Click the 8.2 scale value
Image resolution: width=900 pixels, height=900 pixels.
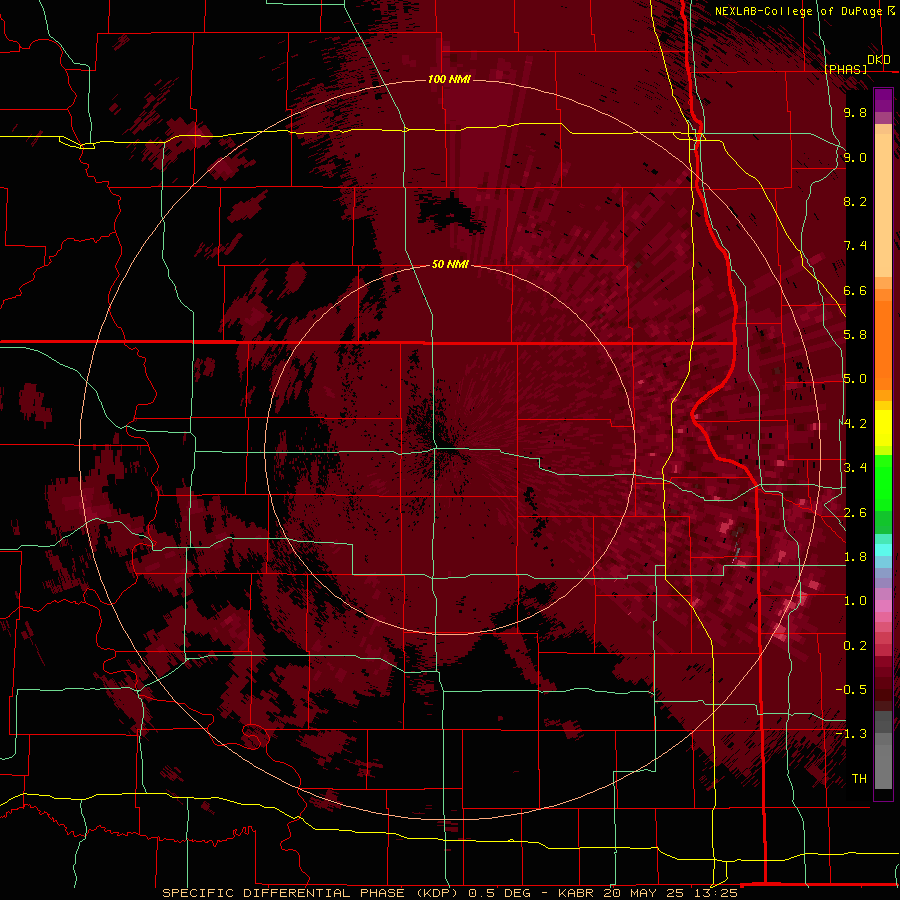tap(855, 201)
